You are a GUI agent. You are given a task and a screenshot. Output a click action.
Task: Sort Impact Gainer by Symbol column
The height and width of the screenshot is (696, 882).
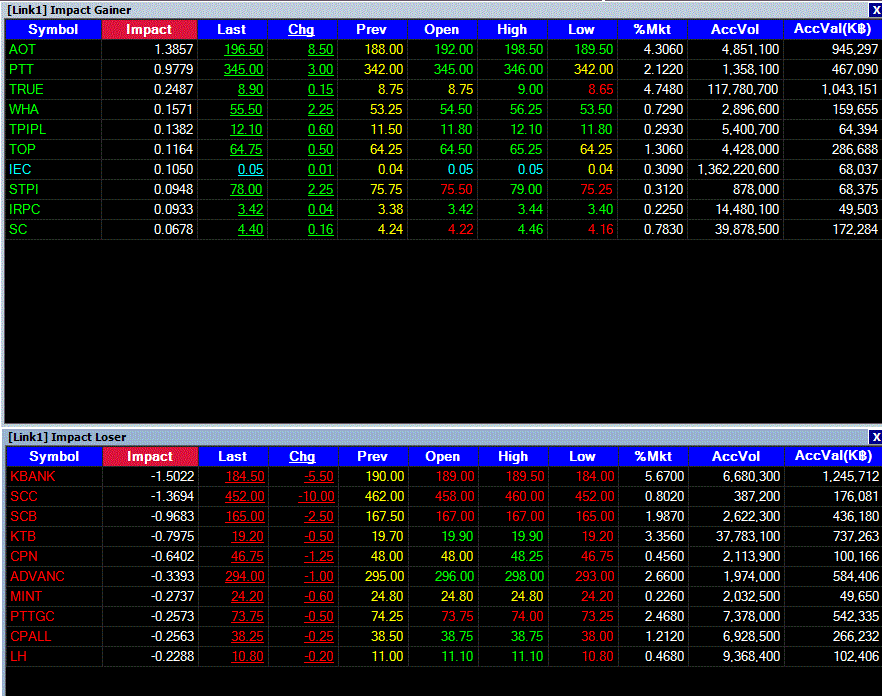click(53, 29)
